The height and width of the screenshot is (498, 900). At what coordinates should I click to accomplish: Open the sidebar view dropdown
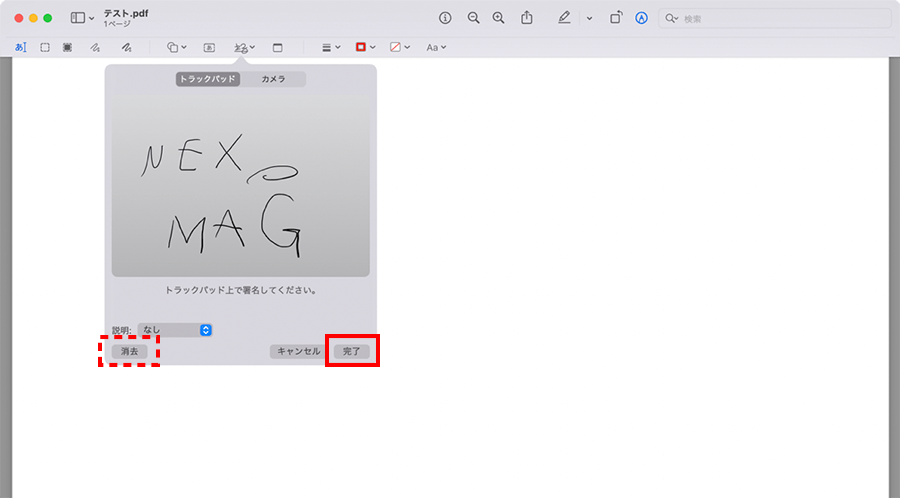[x=83, y=18]
